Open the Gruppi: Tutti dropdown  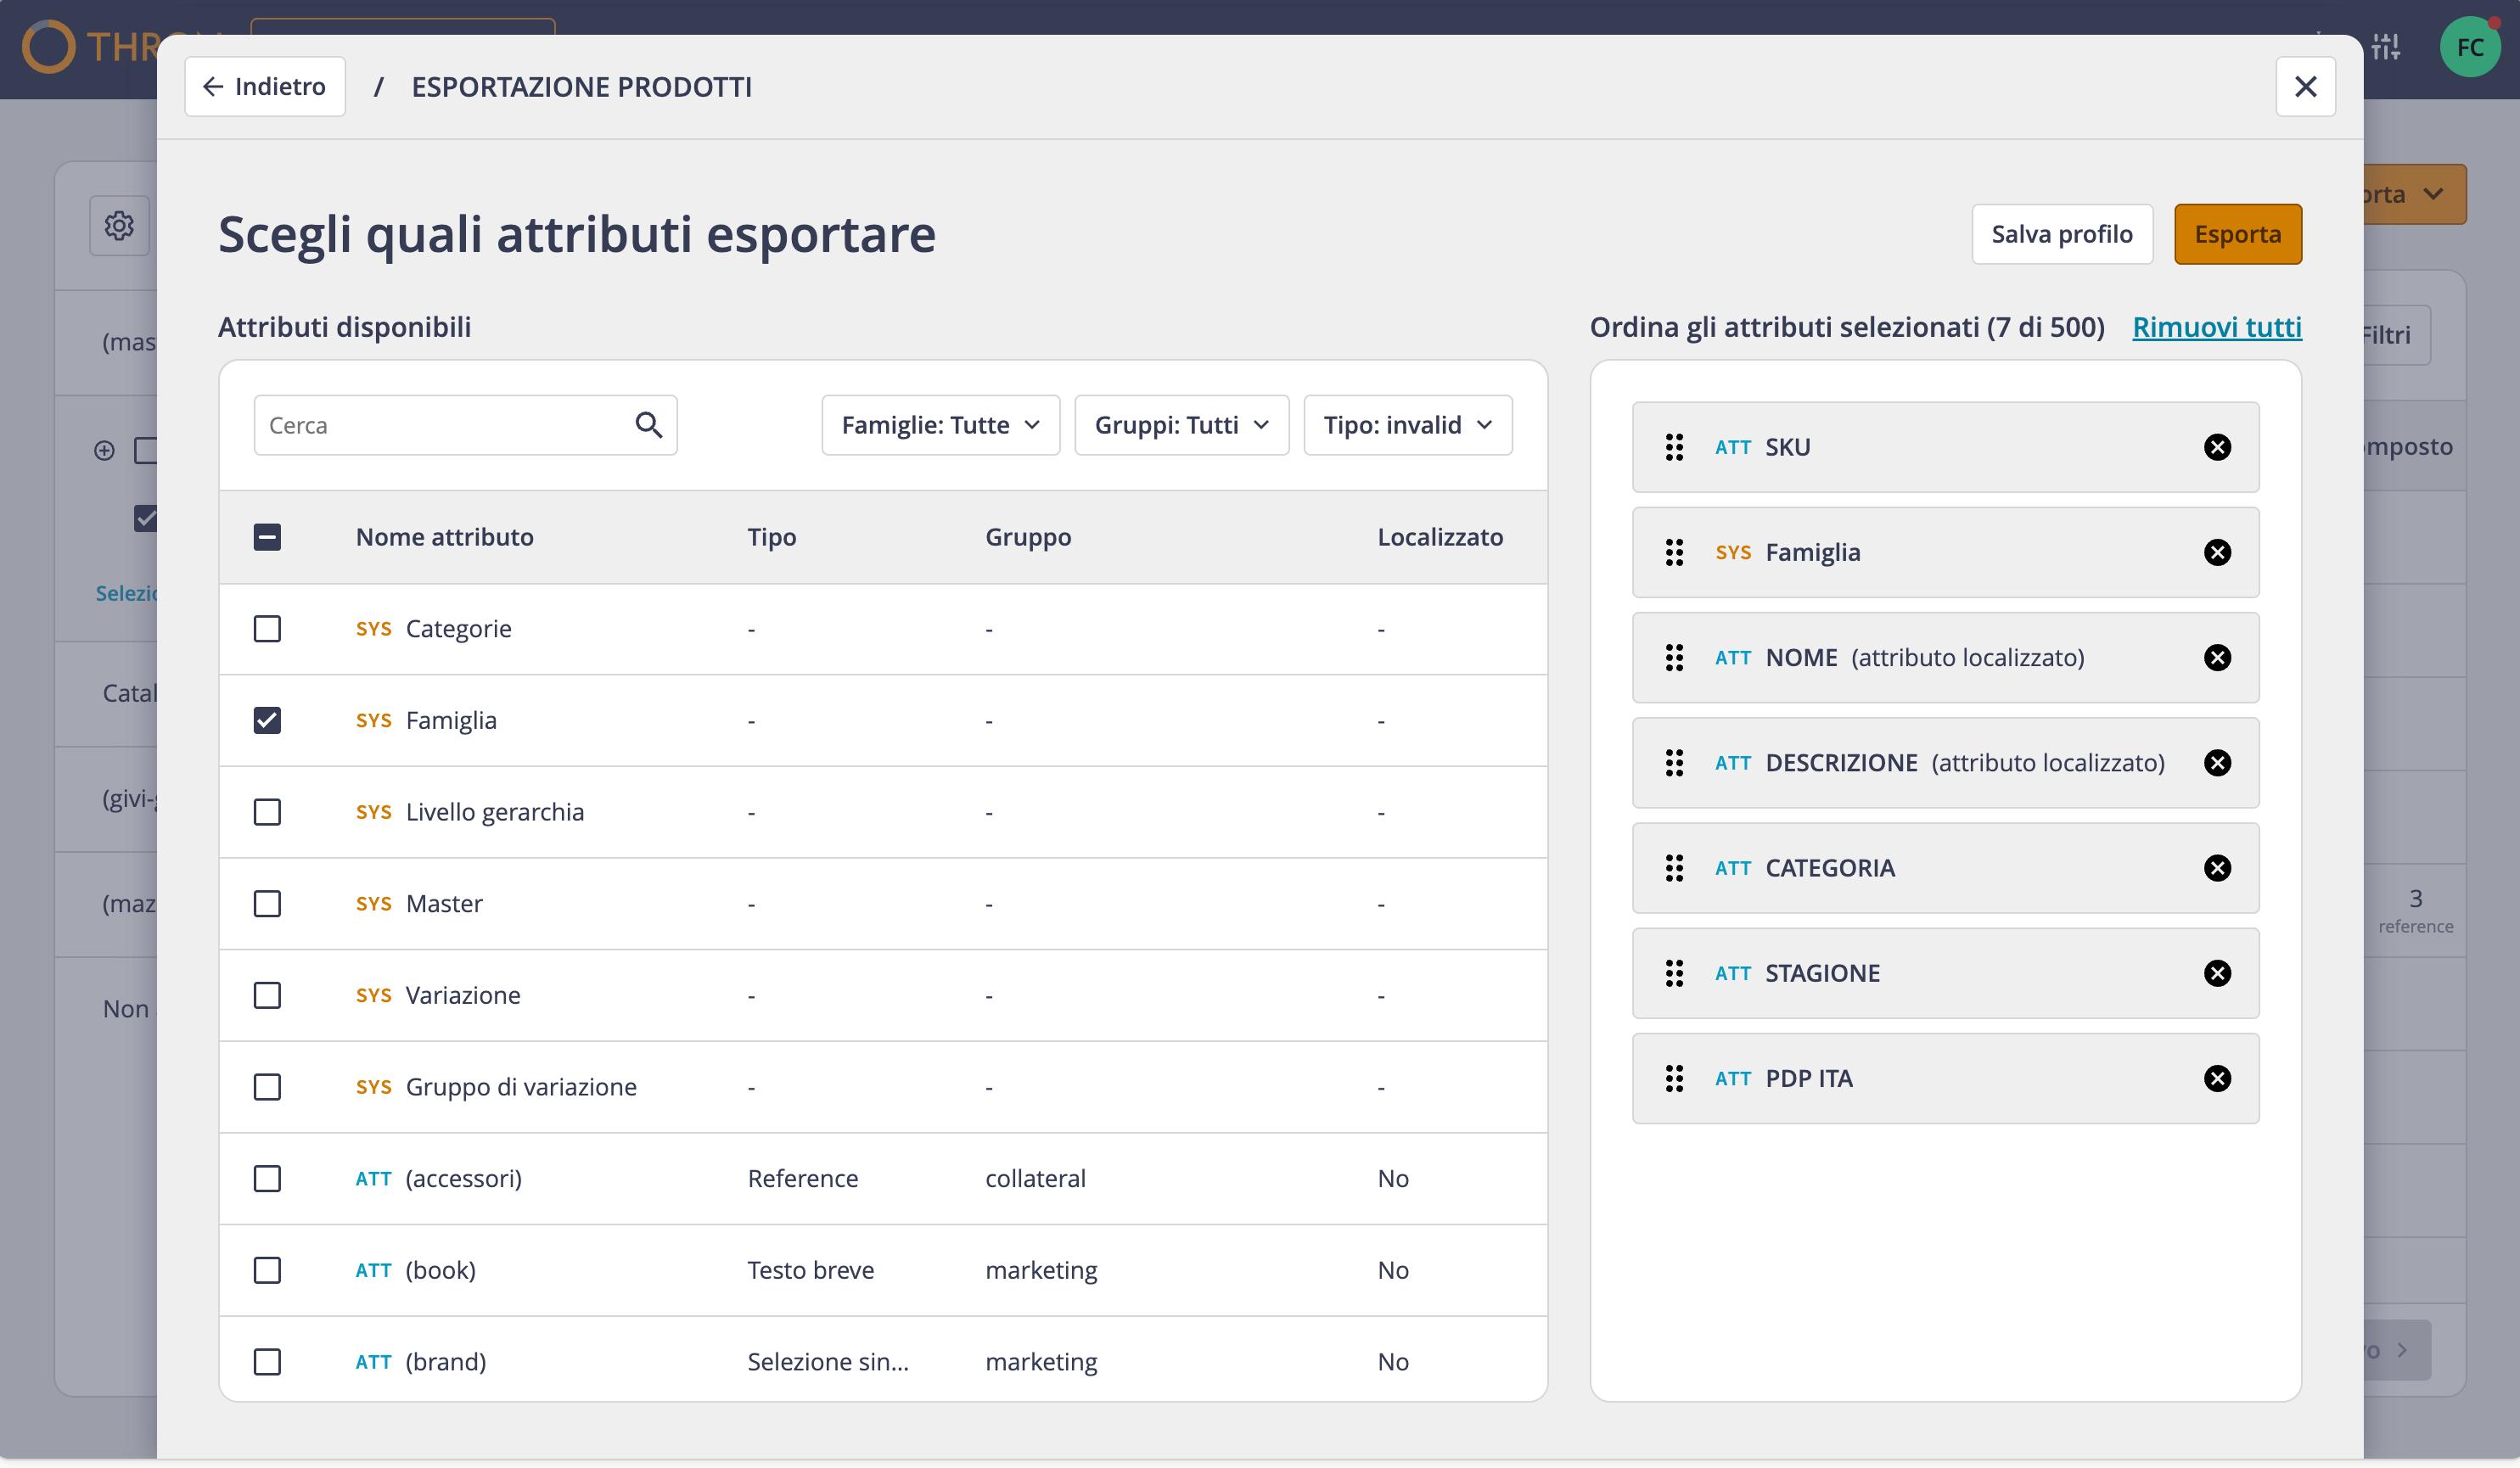coord(1181,425)
